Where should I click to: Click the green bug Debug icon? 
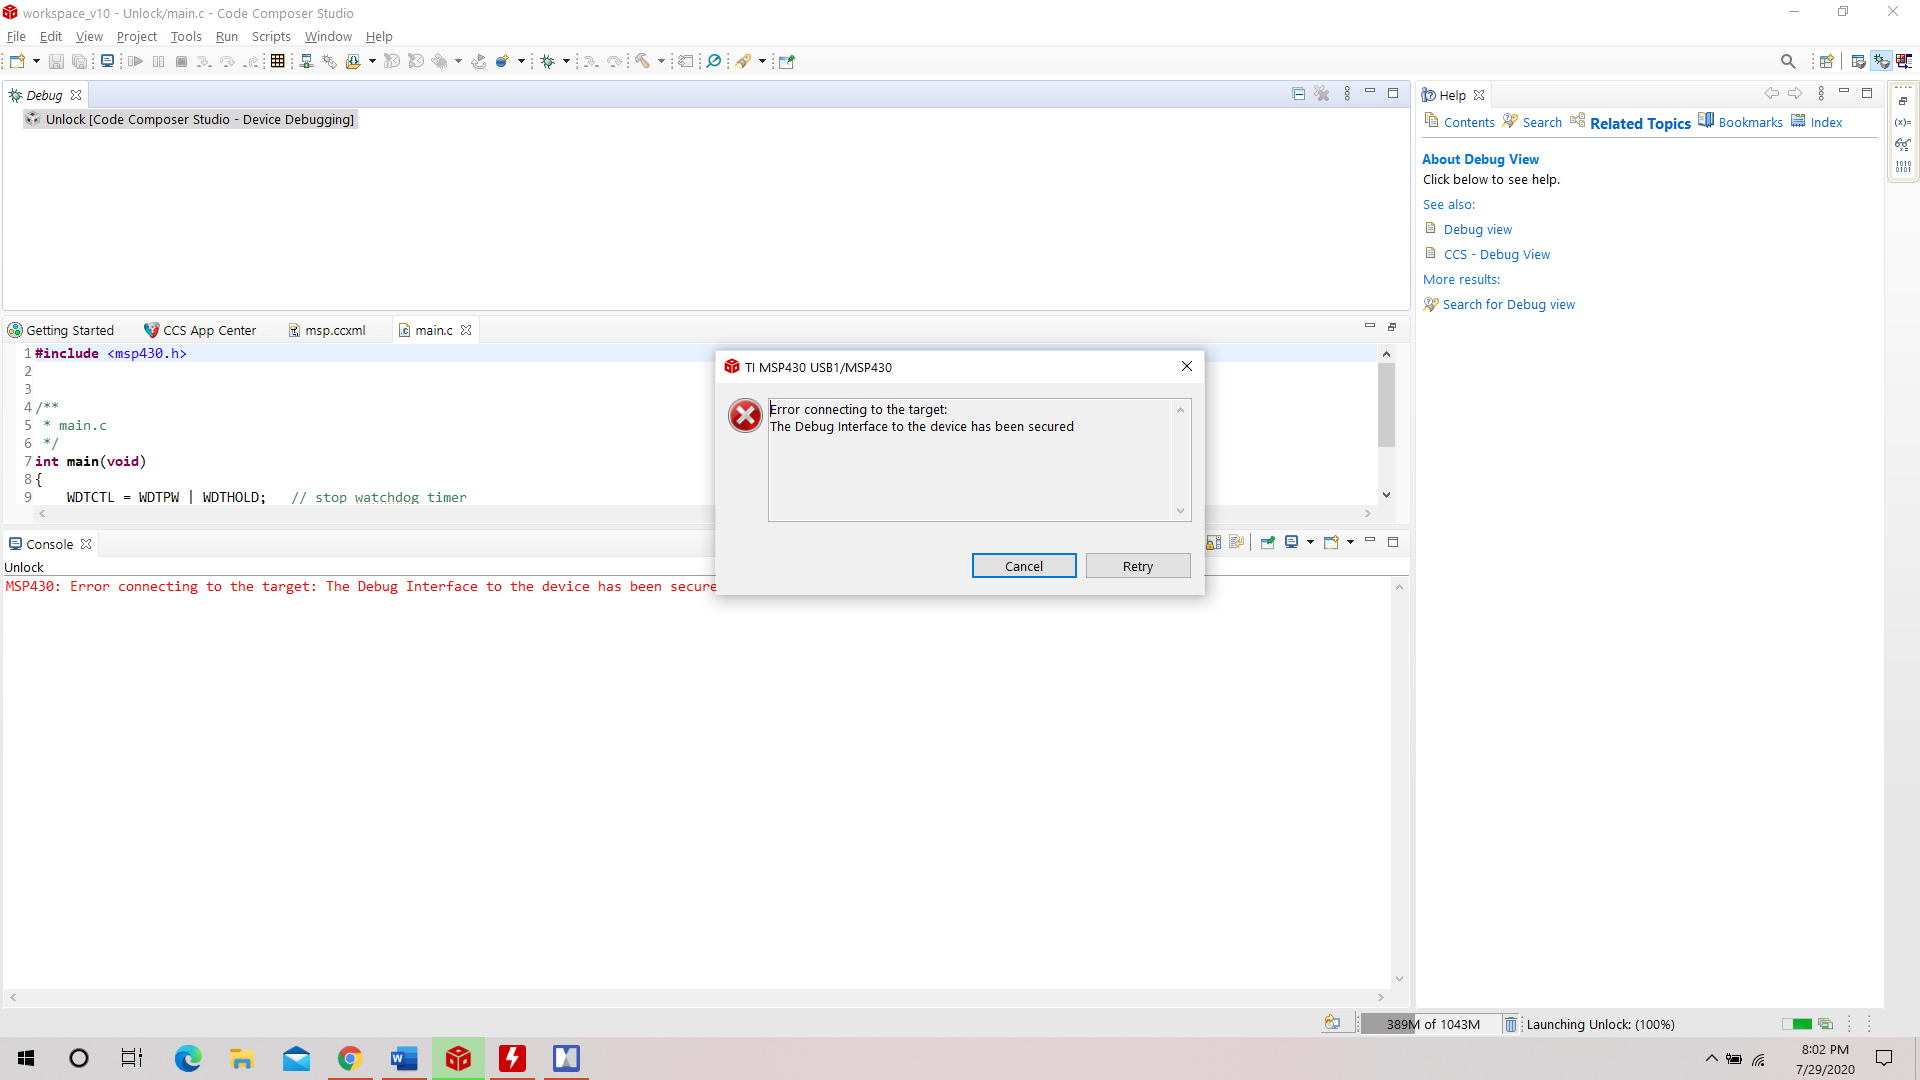point(547,62)
